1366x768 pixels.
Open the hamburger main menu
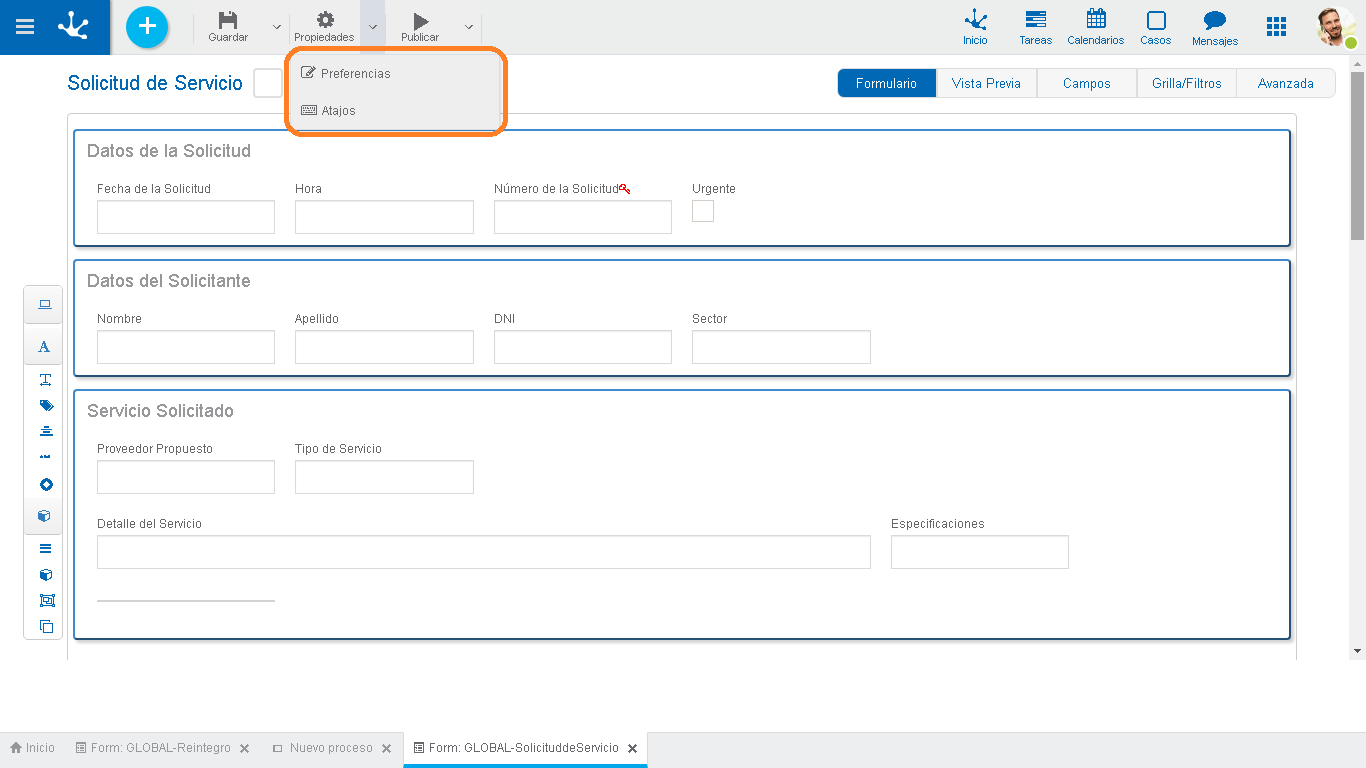tap(25, 27)
